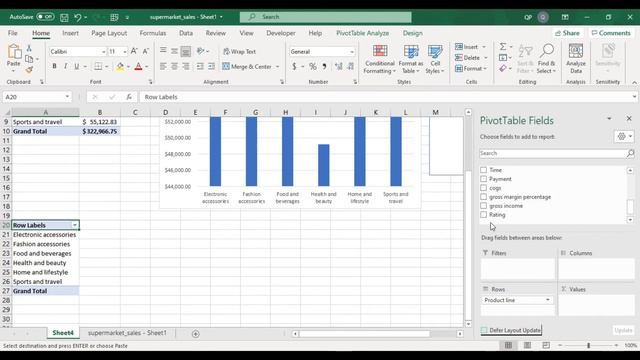
Task: Apply Bold formatting
Action: tap(54, 66)
